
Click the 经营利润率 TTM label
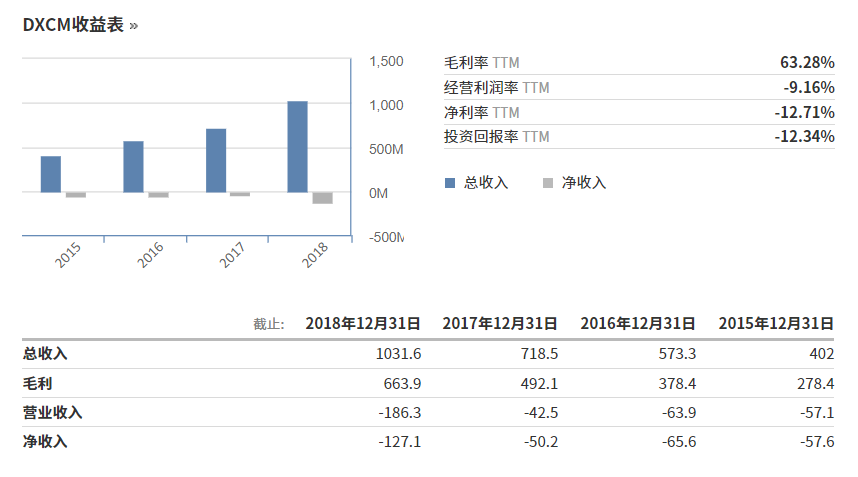tap(496, 88)
